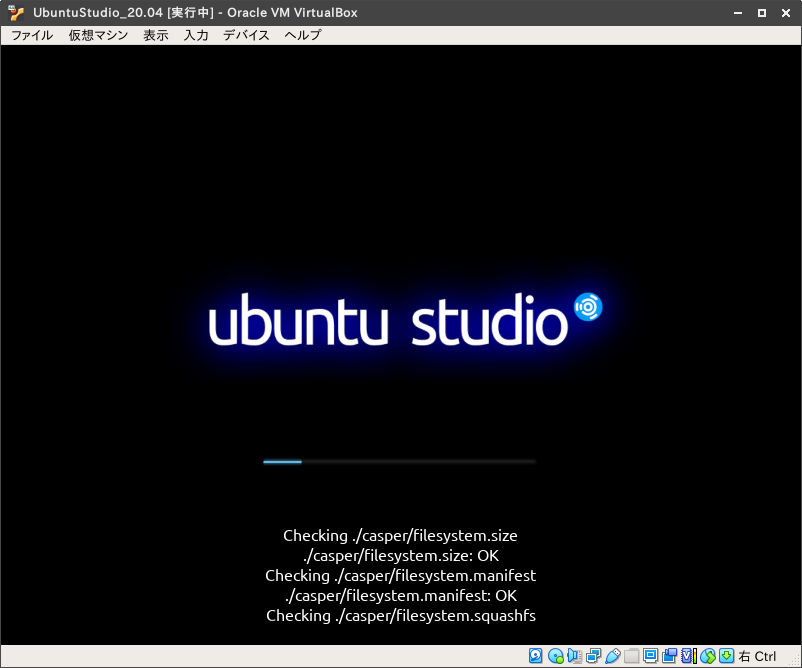Click the mouse integration status icon
The height and width of the screenshot is (668, 802).
point(708,656)
